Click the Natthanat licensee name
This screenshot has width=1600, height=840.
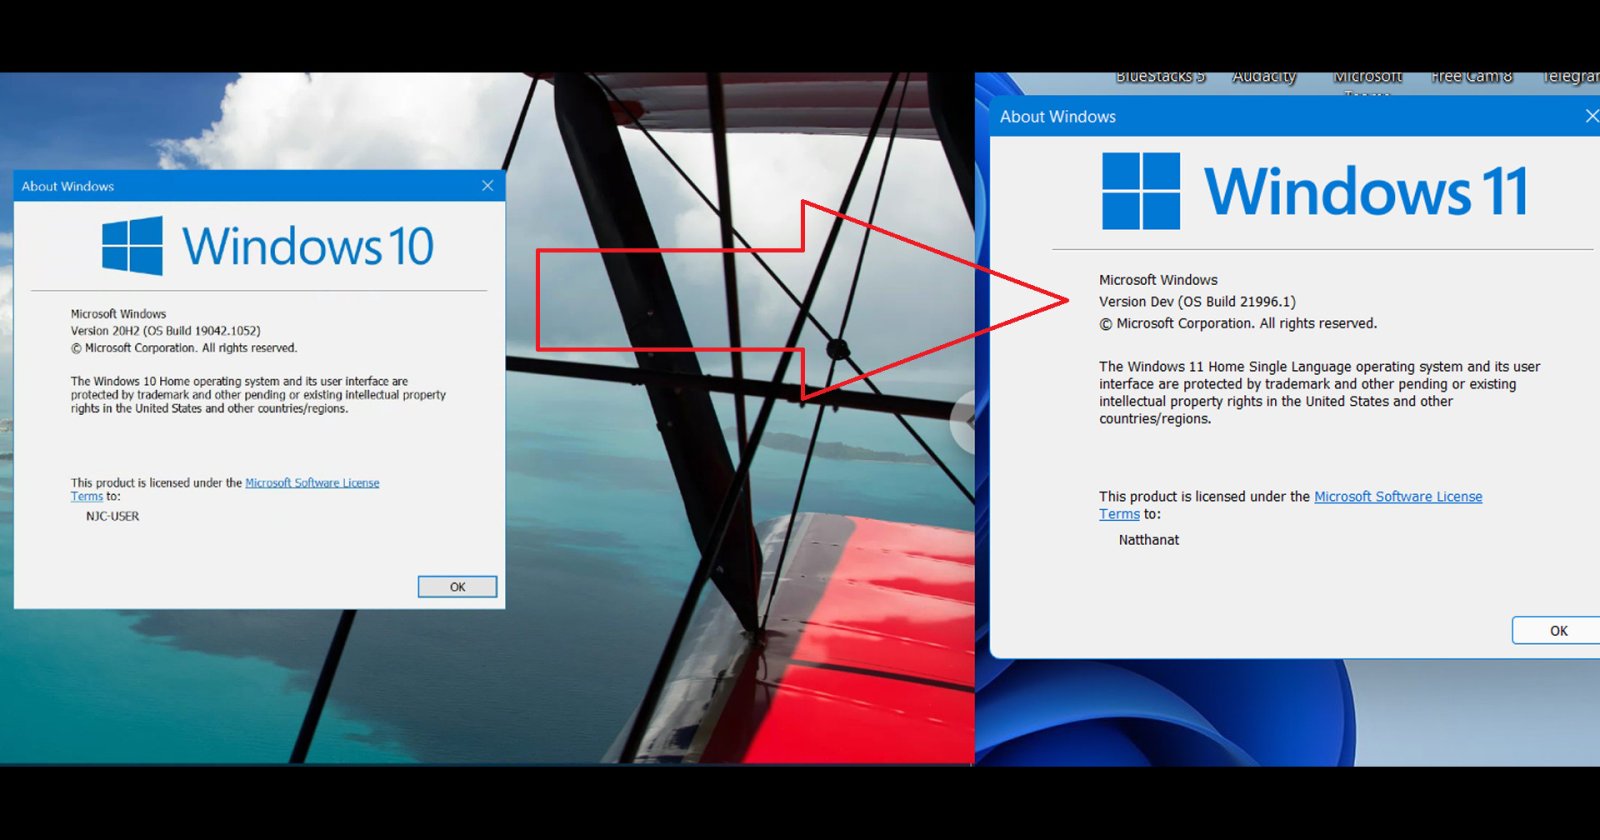click(x=1148, y=540)
